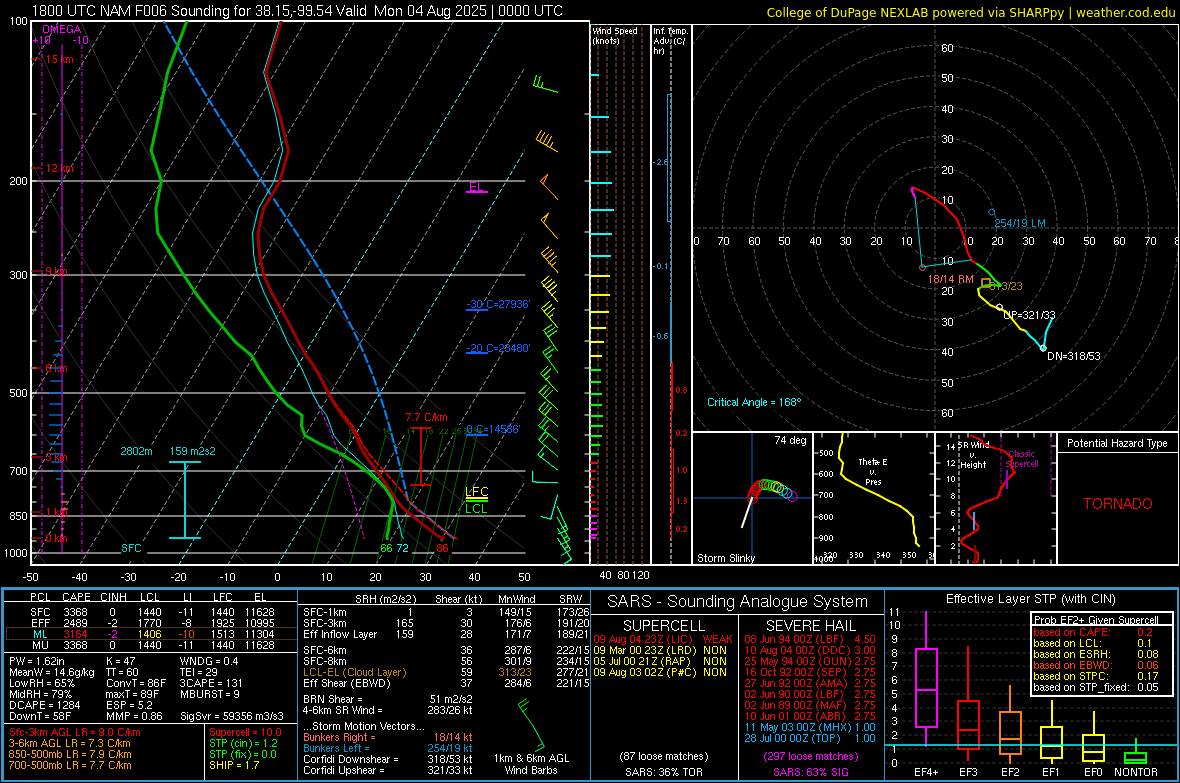Click the cyan "159 m2s2" label on skew-T

(x=193, y=451)
